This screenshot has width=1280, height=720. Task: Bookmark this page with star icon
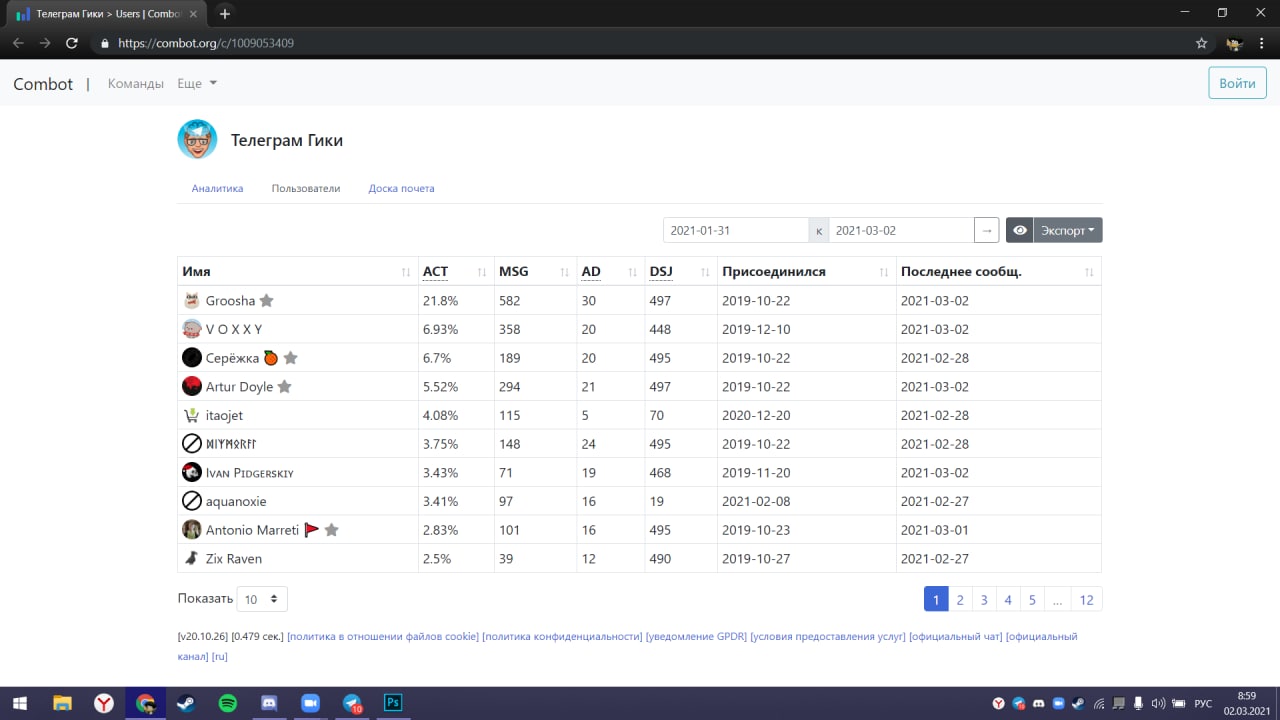(1202, 43)
